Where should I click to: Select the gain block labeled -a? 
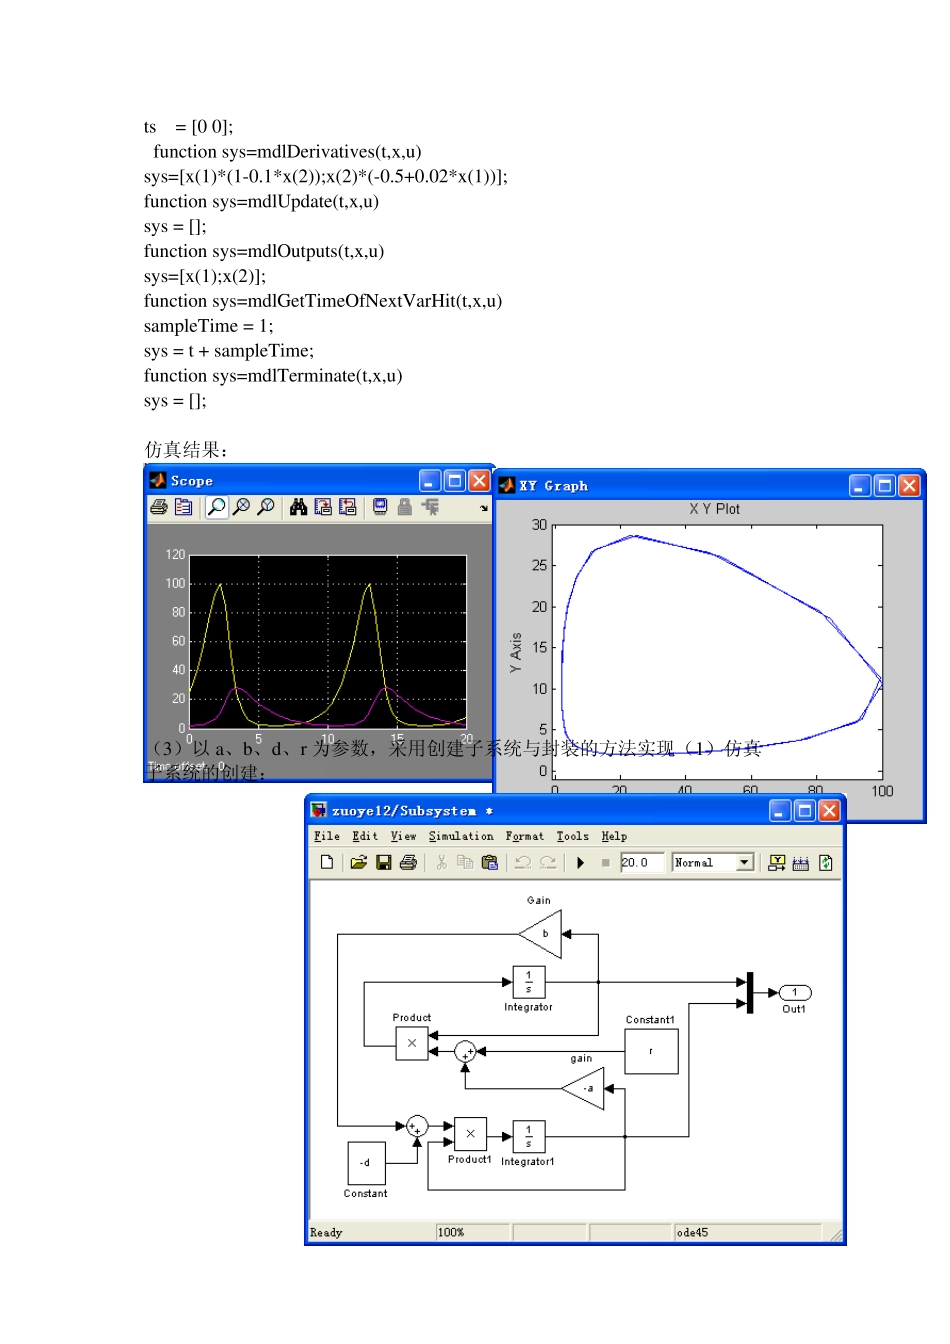(x=583, y=1088)
